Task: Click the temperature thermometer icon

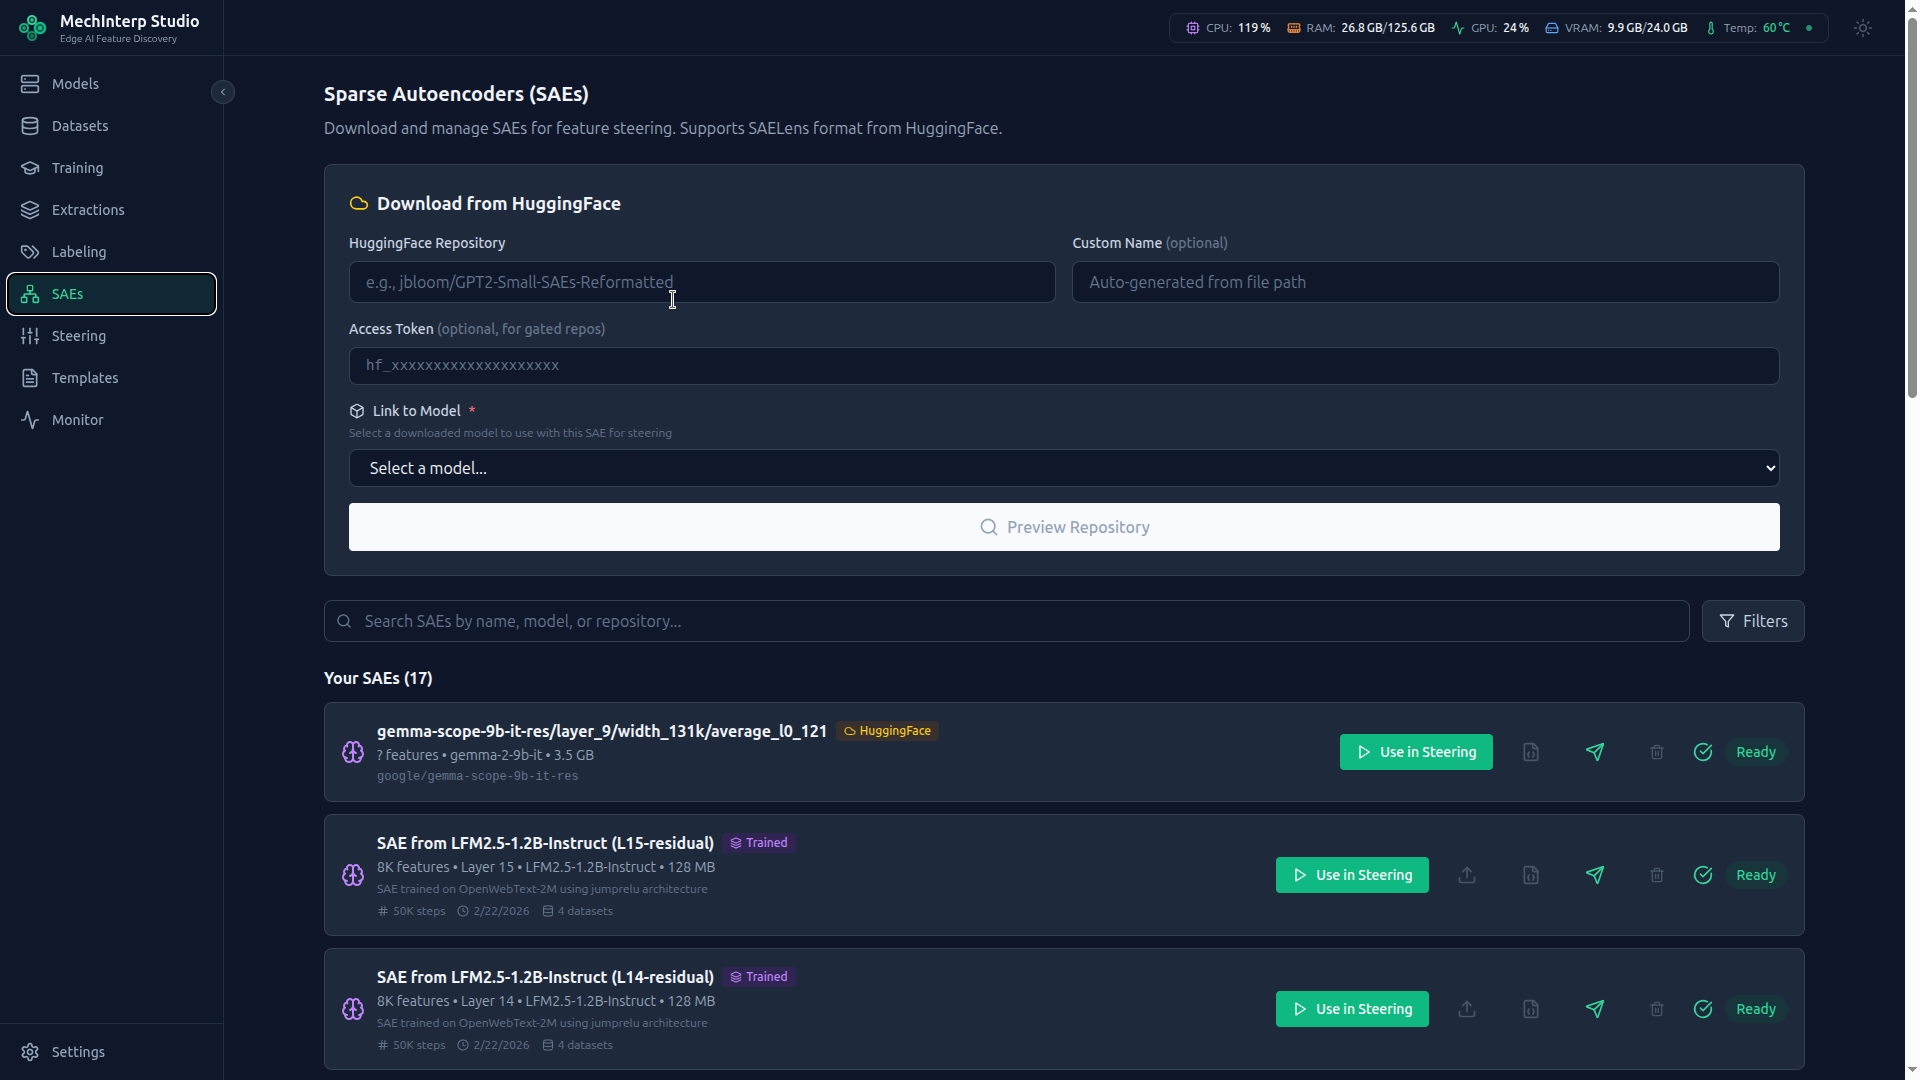Action: tap(1711, 28)
